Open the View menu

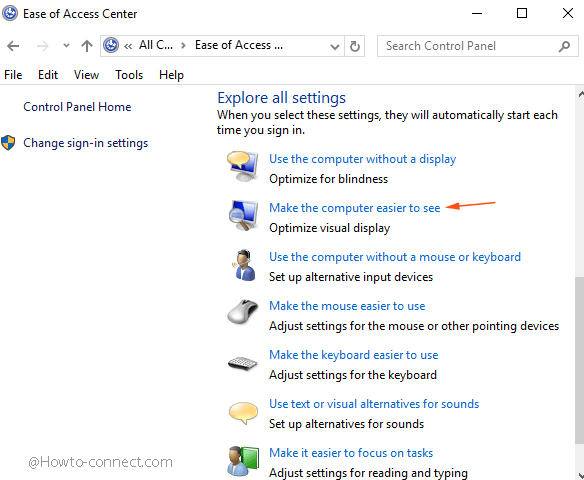(86, 75)
